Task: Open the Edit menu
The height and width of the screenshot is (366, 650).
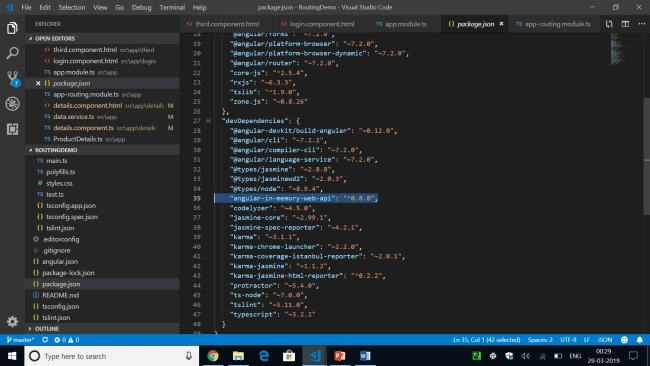Action: [45, 7]
